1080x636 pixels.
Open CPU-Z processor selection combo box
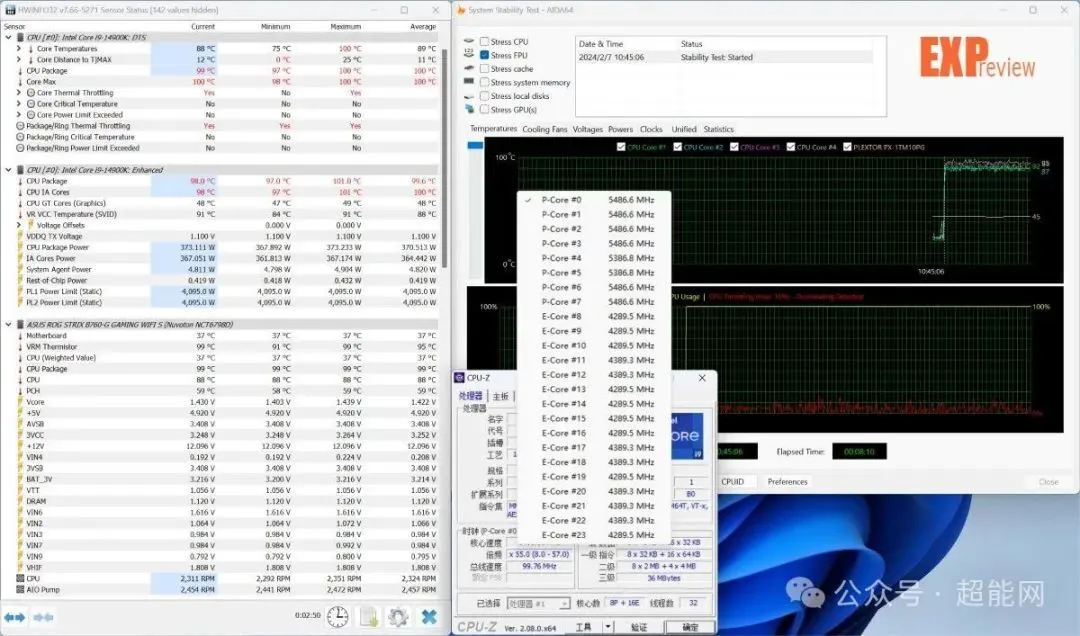tap(538, 604)
